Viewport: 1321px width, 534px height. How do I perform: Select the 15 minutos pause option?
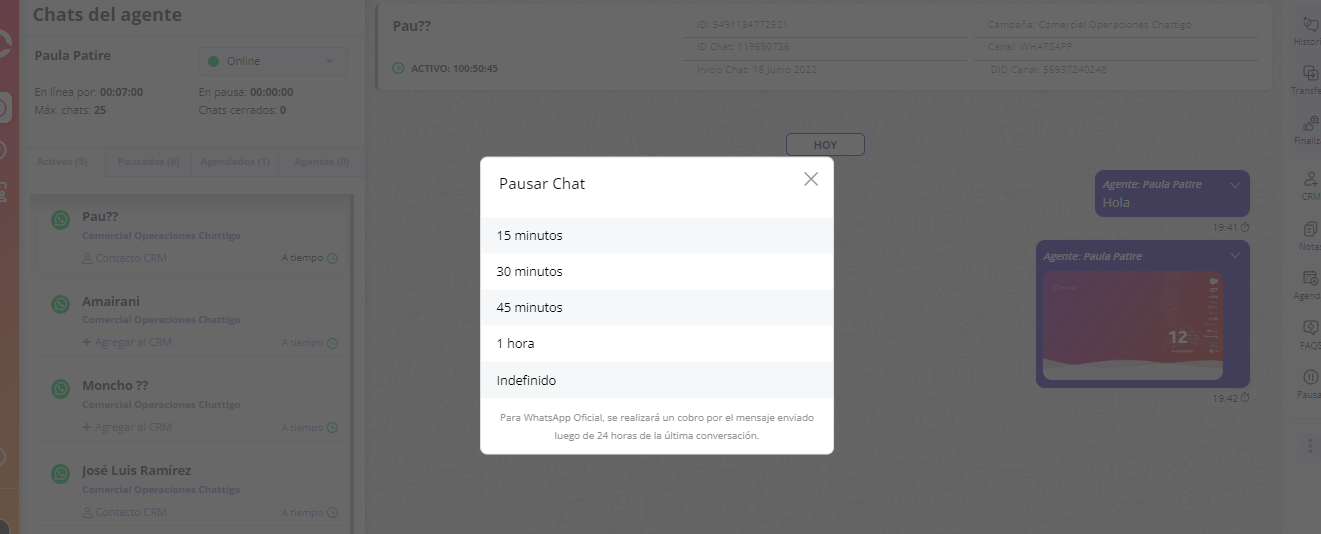point(656,236)
